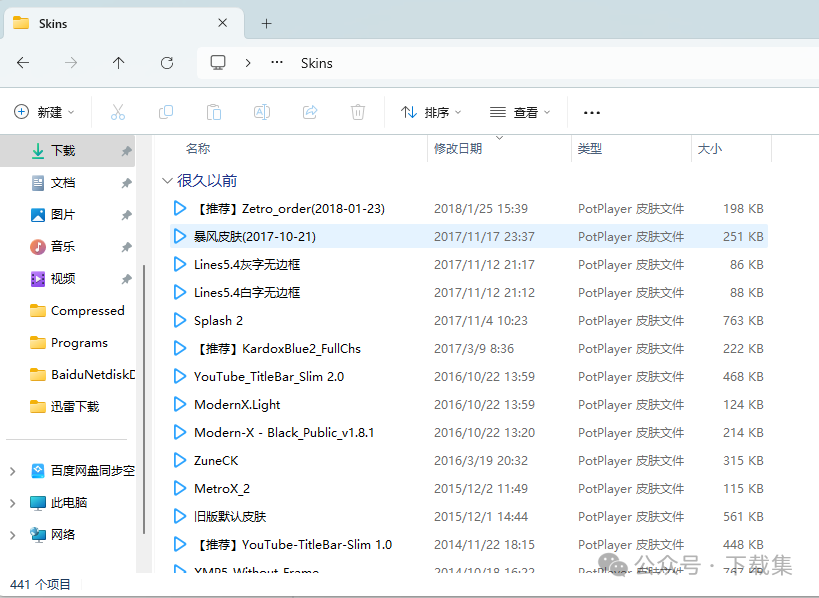Select the Skins tab
The width and height of the screenshot is (819, 598).
124,24
